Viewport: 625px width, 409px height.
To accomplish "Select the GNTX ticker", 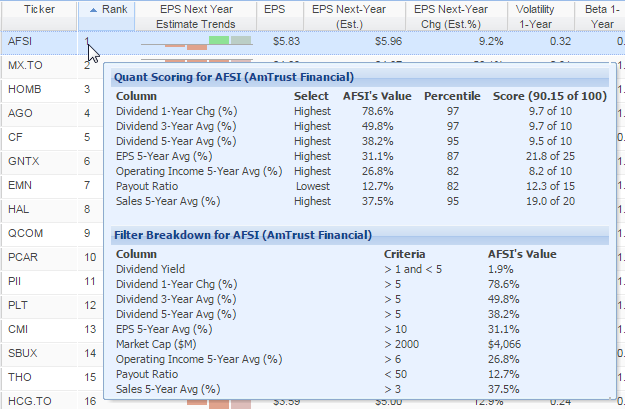I will [24, 161].
